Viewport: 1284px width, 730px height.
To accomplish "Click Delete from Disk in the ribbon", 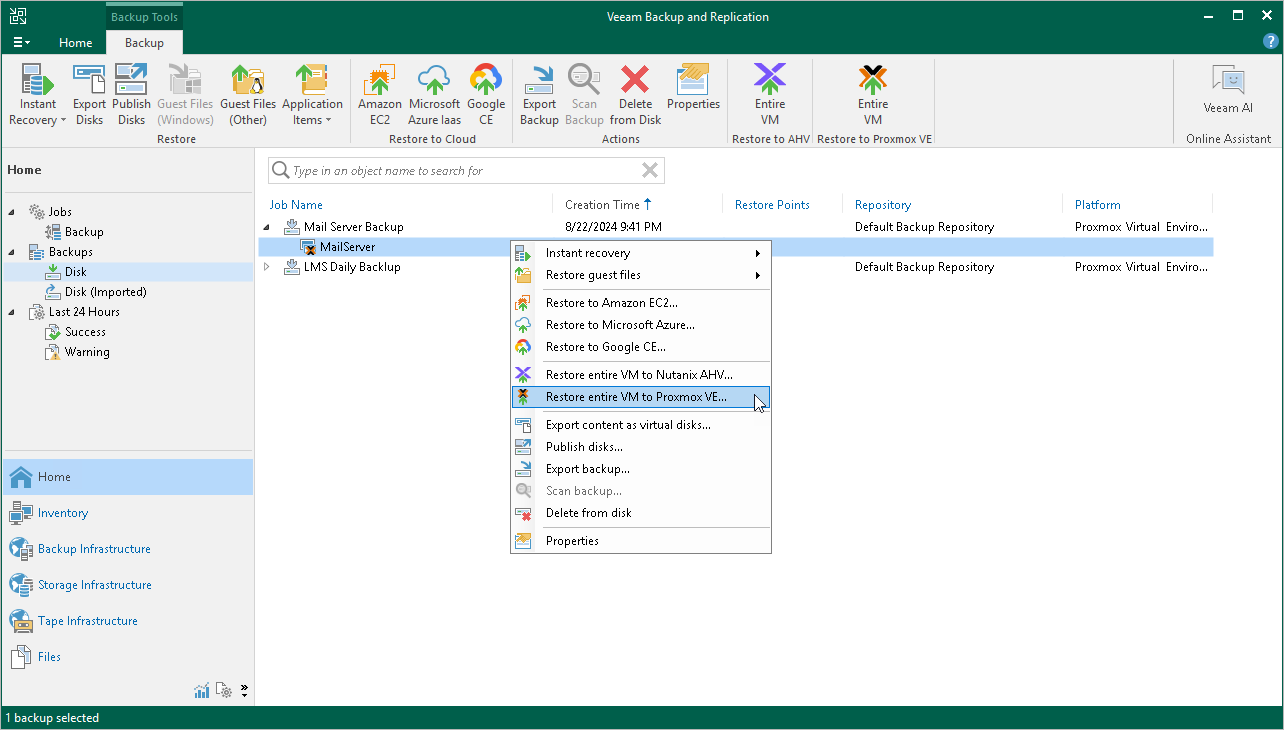I will pyautogui.click(x=635, y=95).
